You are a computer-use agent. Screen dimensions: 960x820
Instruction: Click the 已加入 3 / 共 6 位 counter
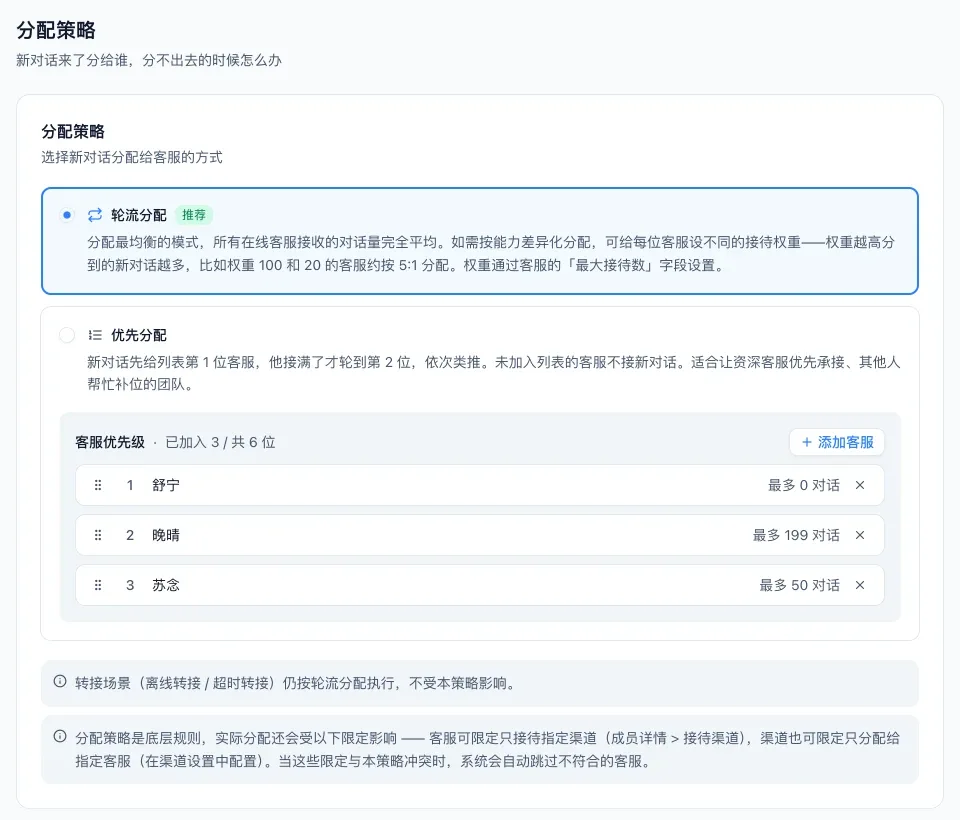pos(220,442)
